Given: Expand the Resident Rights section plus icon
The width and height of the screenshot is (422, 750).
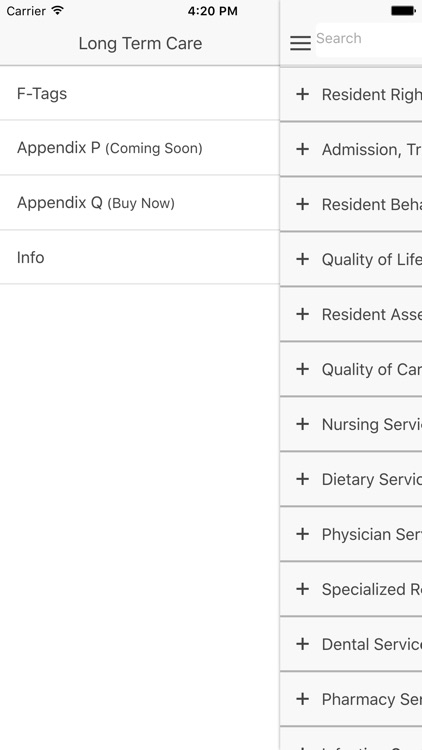Looking at the screenshot, I should tap(302, 94).
